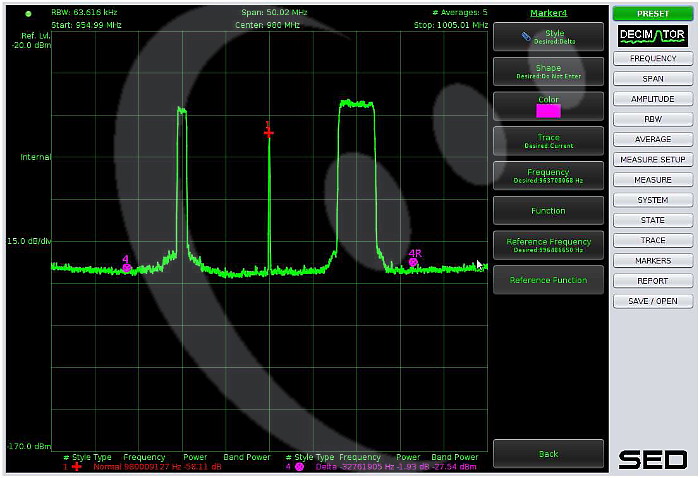Open the FREQUENCY menu

pos(652,58)
